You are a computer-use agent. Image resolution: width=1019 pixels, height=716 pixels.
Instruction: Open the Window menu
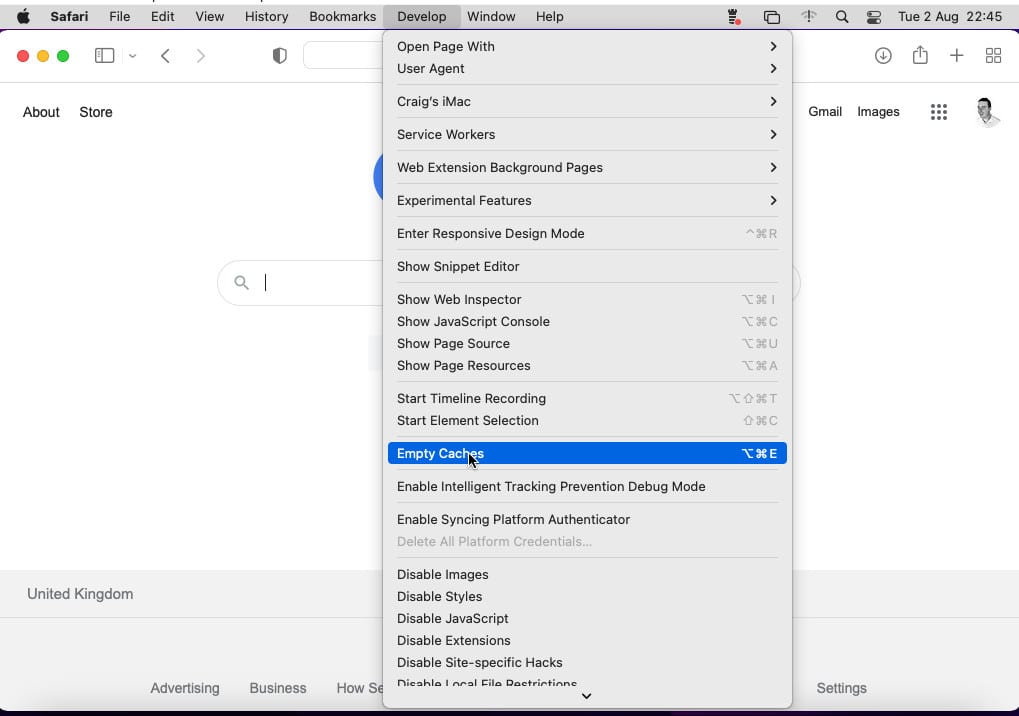point(491,17)
